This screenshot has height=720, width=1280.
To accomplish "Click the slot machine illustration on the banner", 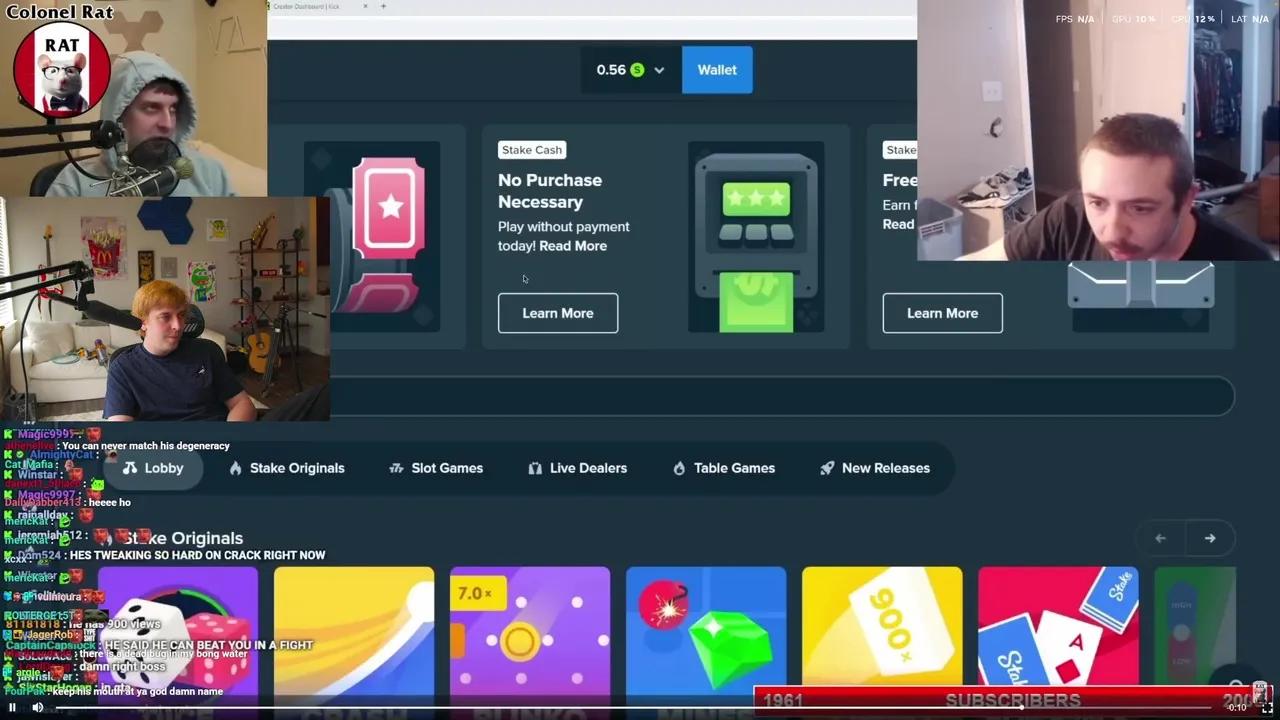I will (x=756, y=237).
